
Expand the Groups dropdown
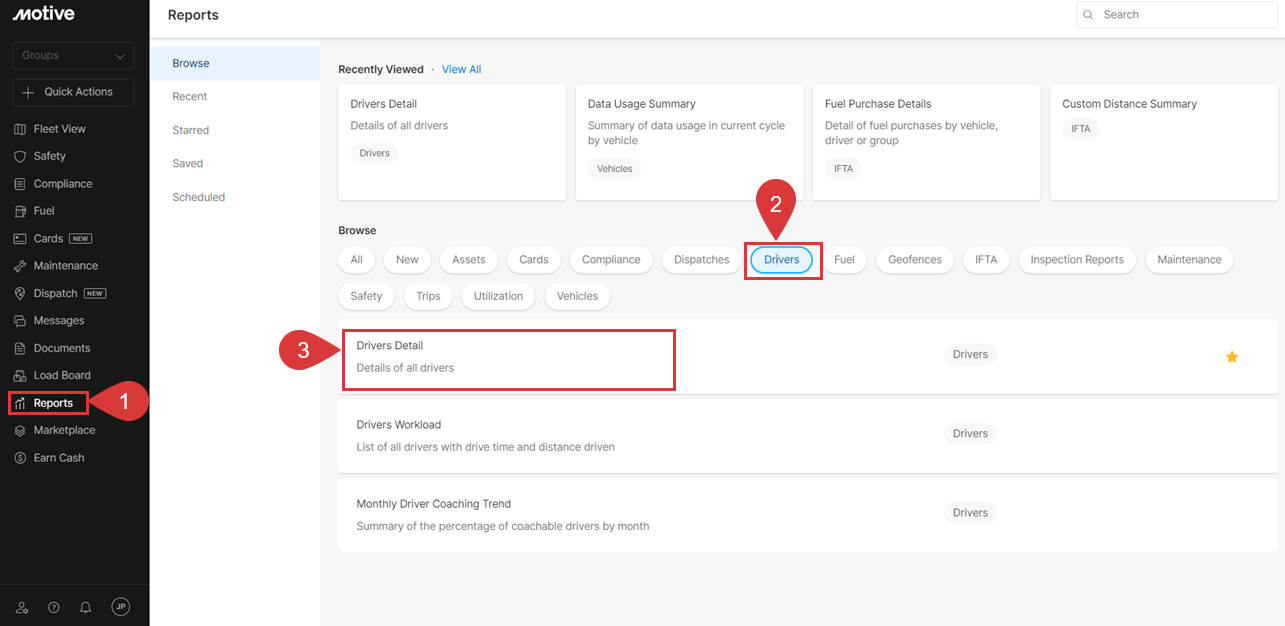pos(73,56)
